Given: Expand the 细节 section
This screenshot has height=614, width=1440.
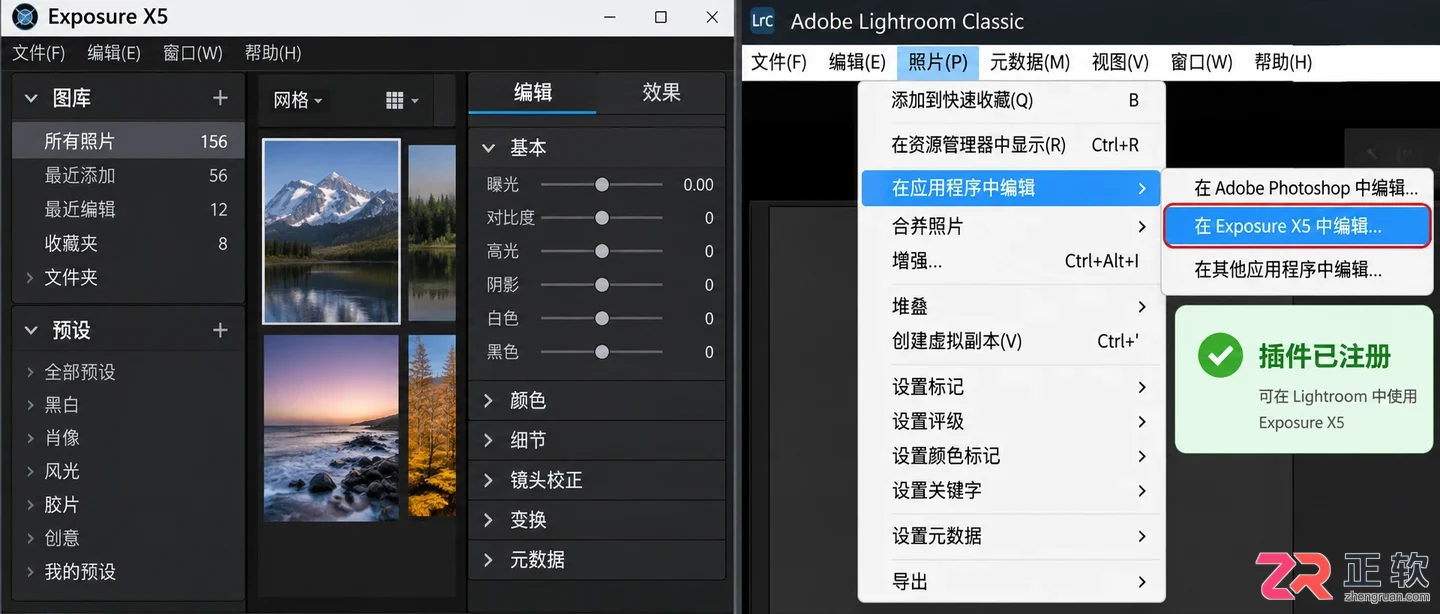Looking at the screenshot, I should coord(489,440).
